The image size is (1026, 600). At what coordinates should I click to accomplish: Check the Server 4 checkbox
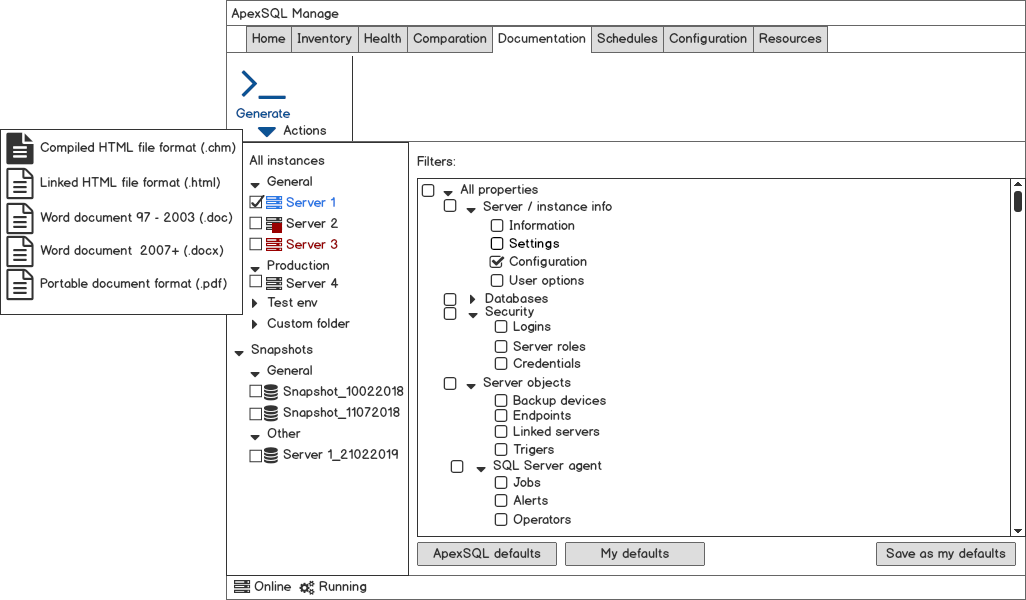pyautogui.click(x=256, y=281)
